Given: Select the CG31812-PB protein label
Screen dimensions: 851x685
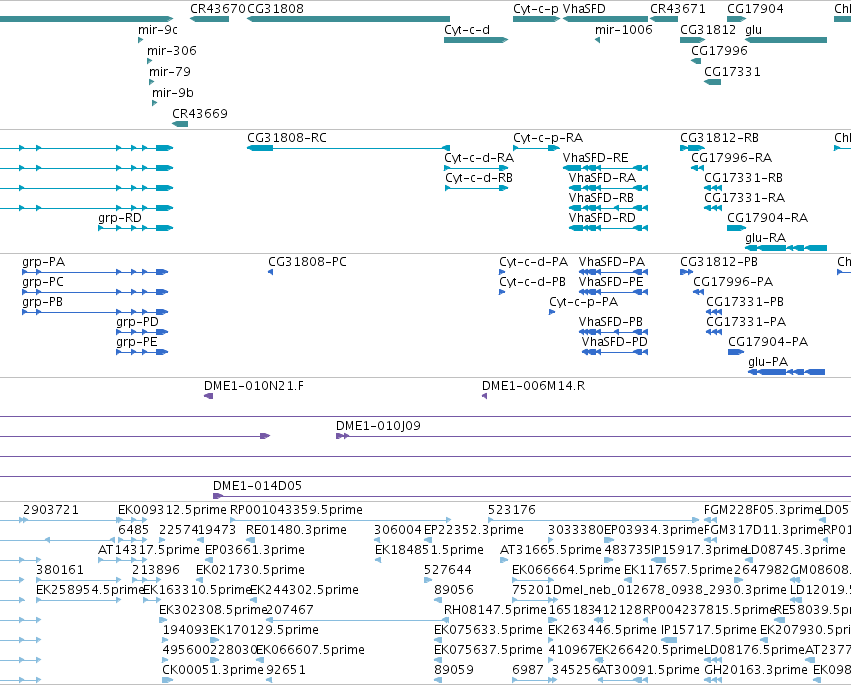Looking at the screenshot, I should click(719, 262).
